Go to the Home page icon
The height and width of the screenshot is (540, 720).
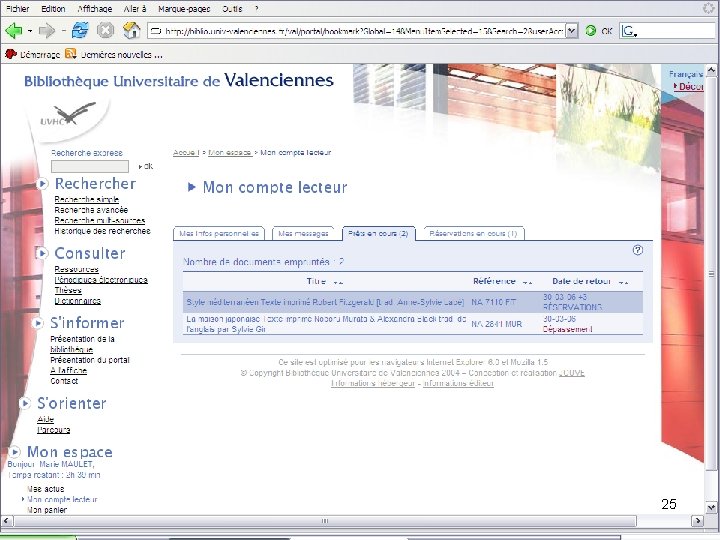[x=131, y=30]
